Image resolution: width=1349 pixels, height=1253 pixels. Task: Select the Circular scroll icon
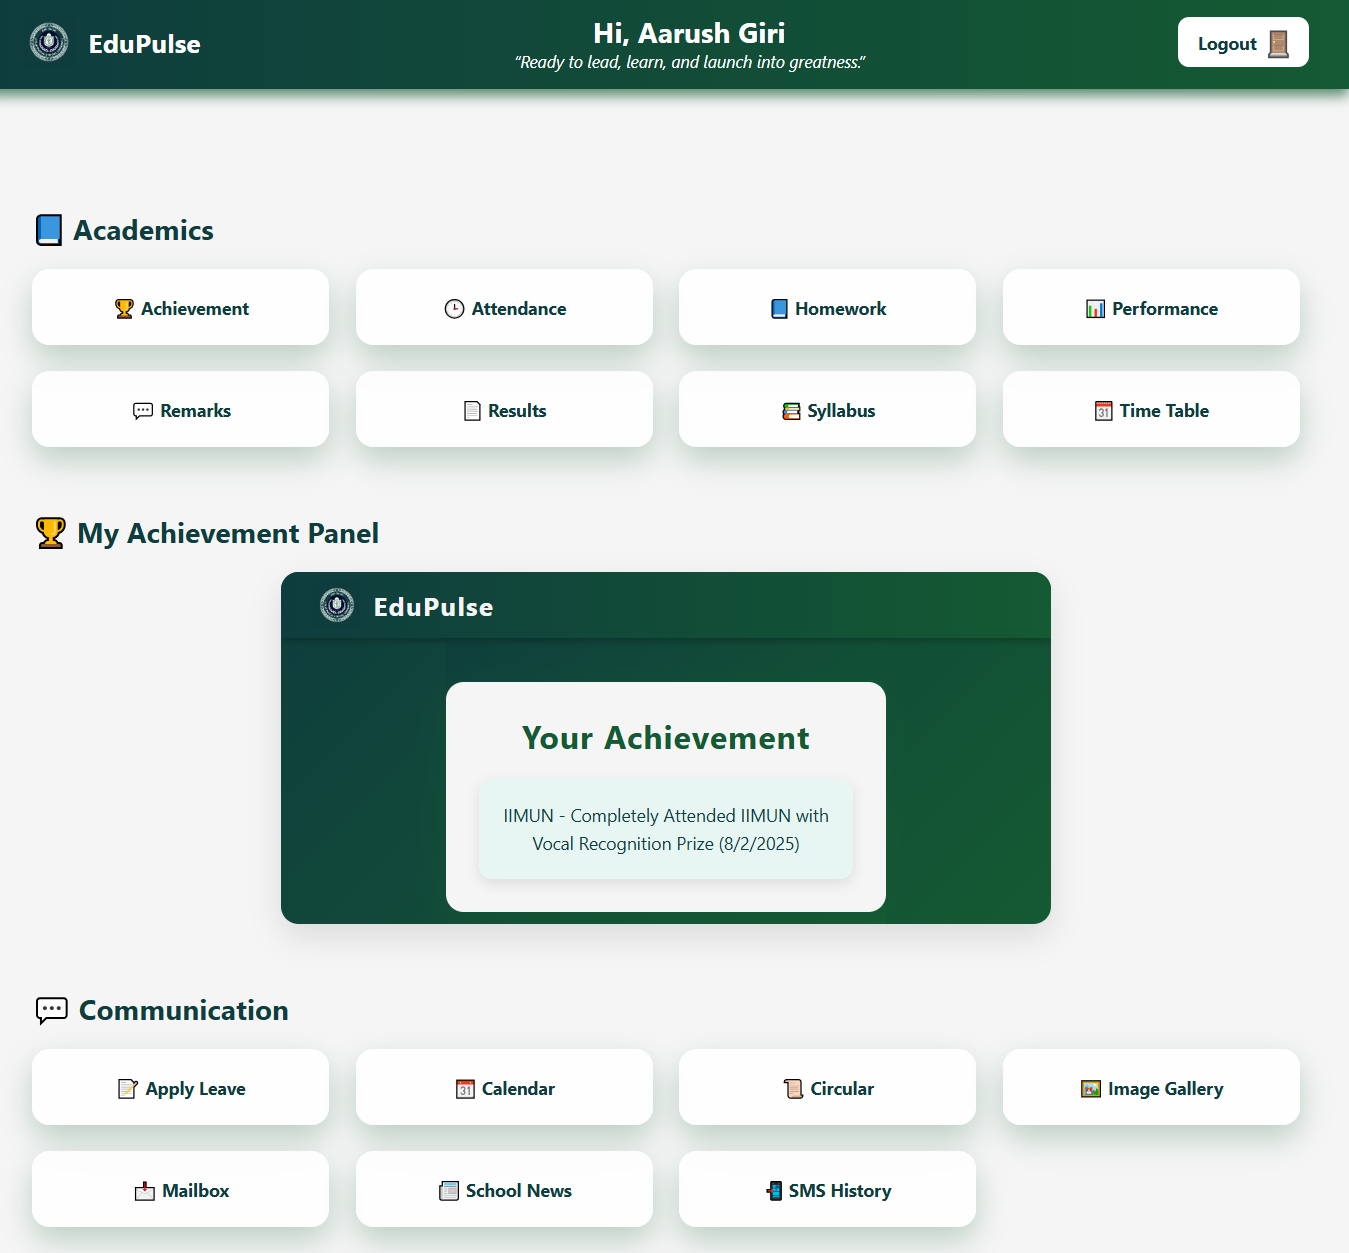793,1088
